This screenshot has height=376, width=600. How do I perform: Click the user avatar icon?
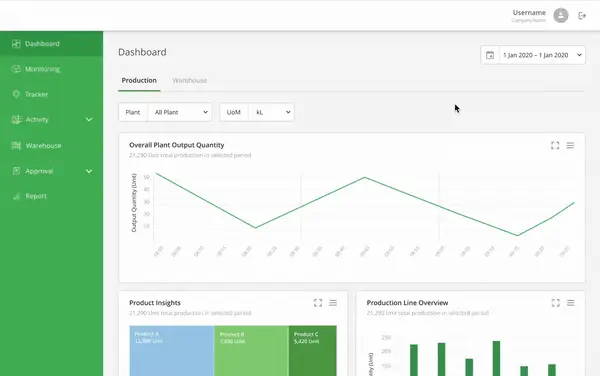tap(561, 16)
